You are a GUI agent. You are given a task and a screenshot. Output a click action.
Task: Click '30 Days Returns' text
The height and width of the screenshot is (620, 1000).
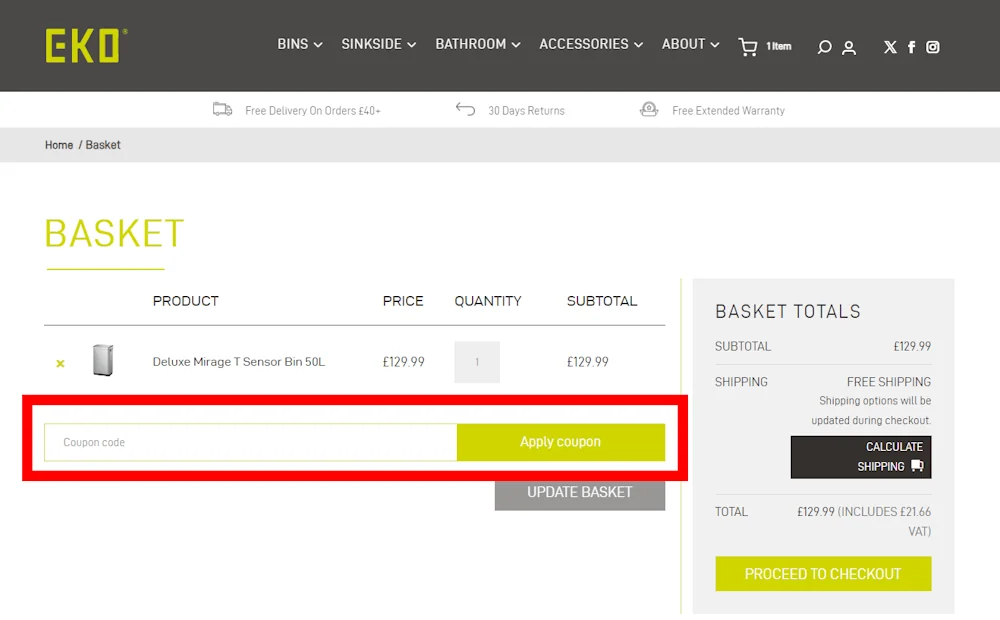point(526,110)
